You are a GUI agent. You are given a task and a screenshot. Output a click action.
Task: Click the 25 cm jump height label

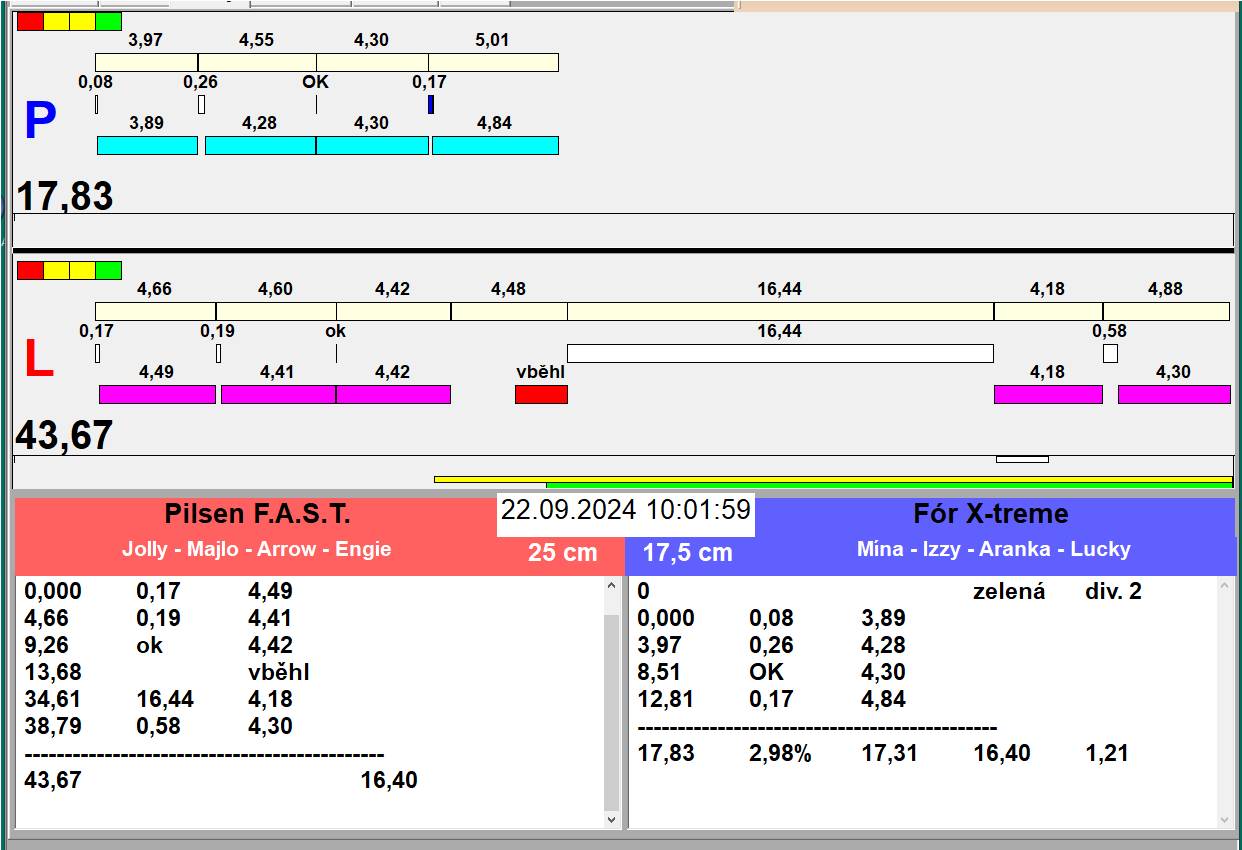[x=562, y=552]
